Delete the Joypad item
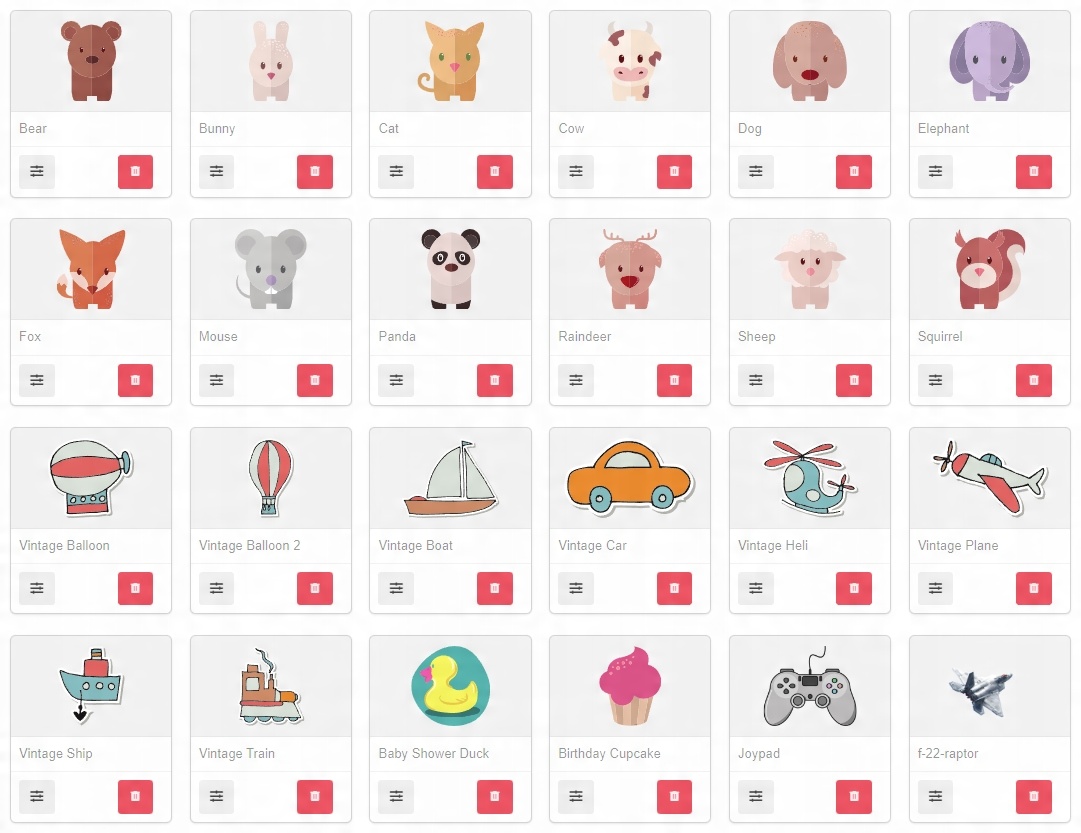 pos(854,796)
